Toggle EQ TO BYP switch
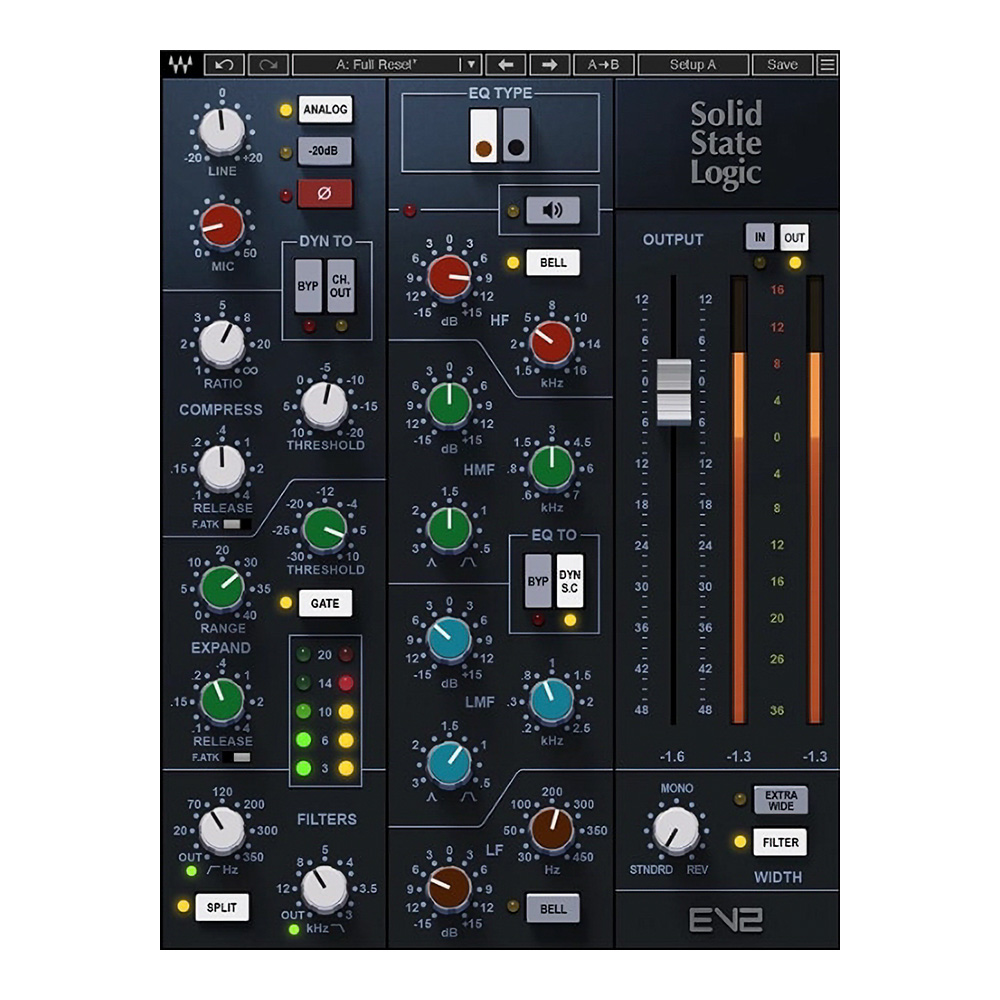The width and height of the screenshot is (1000, 1000). [538, 580]
